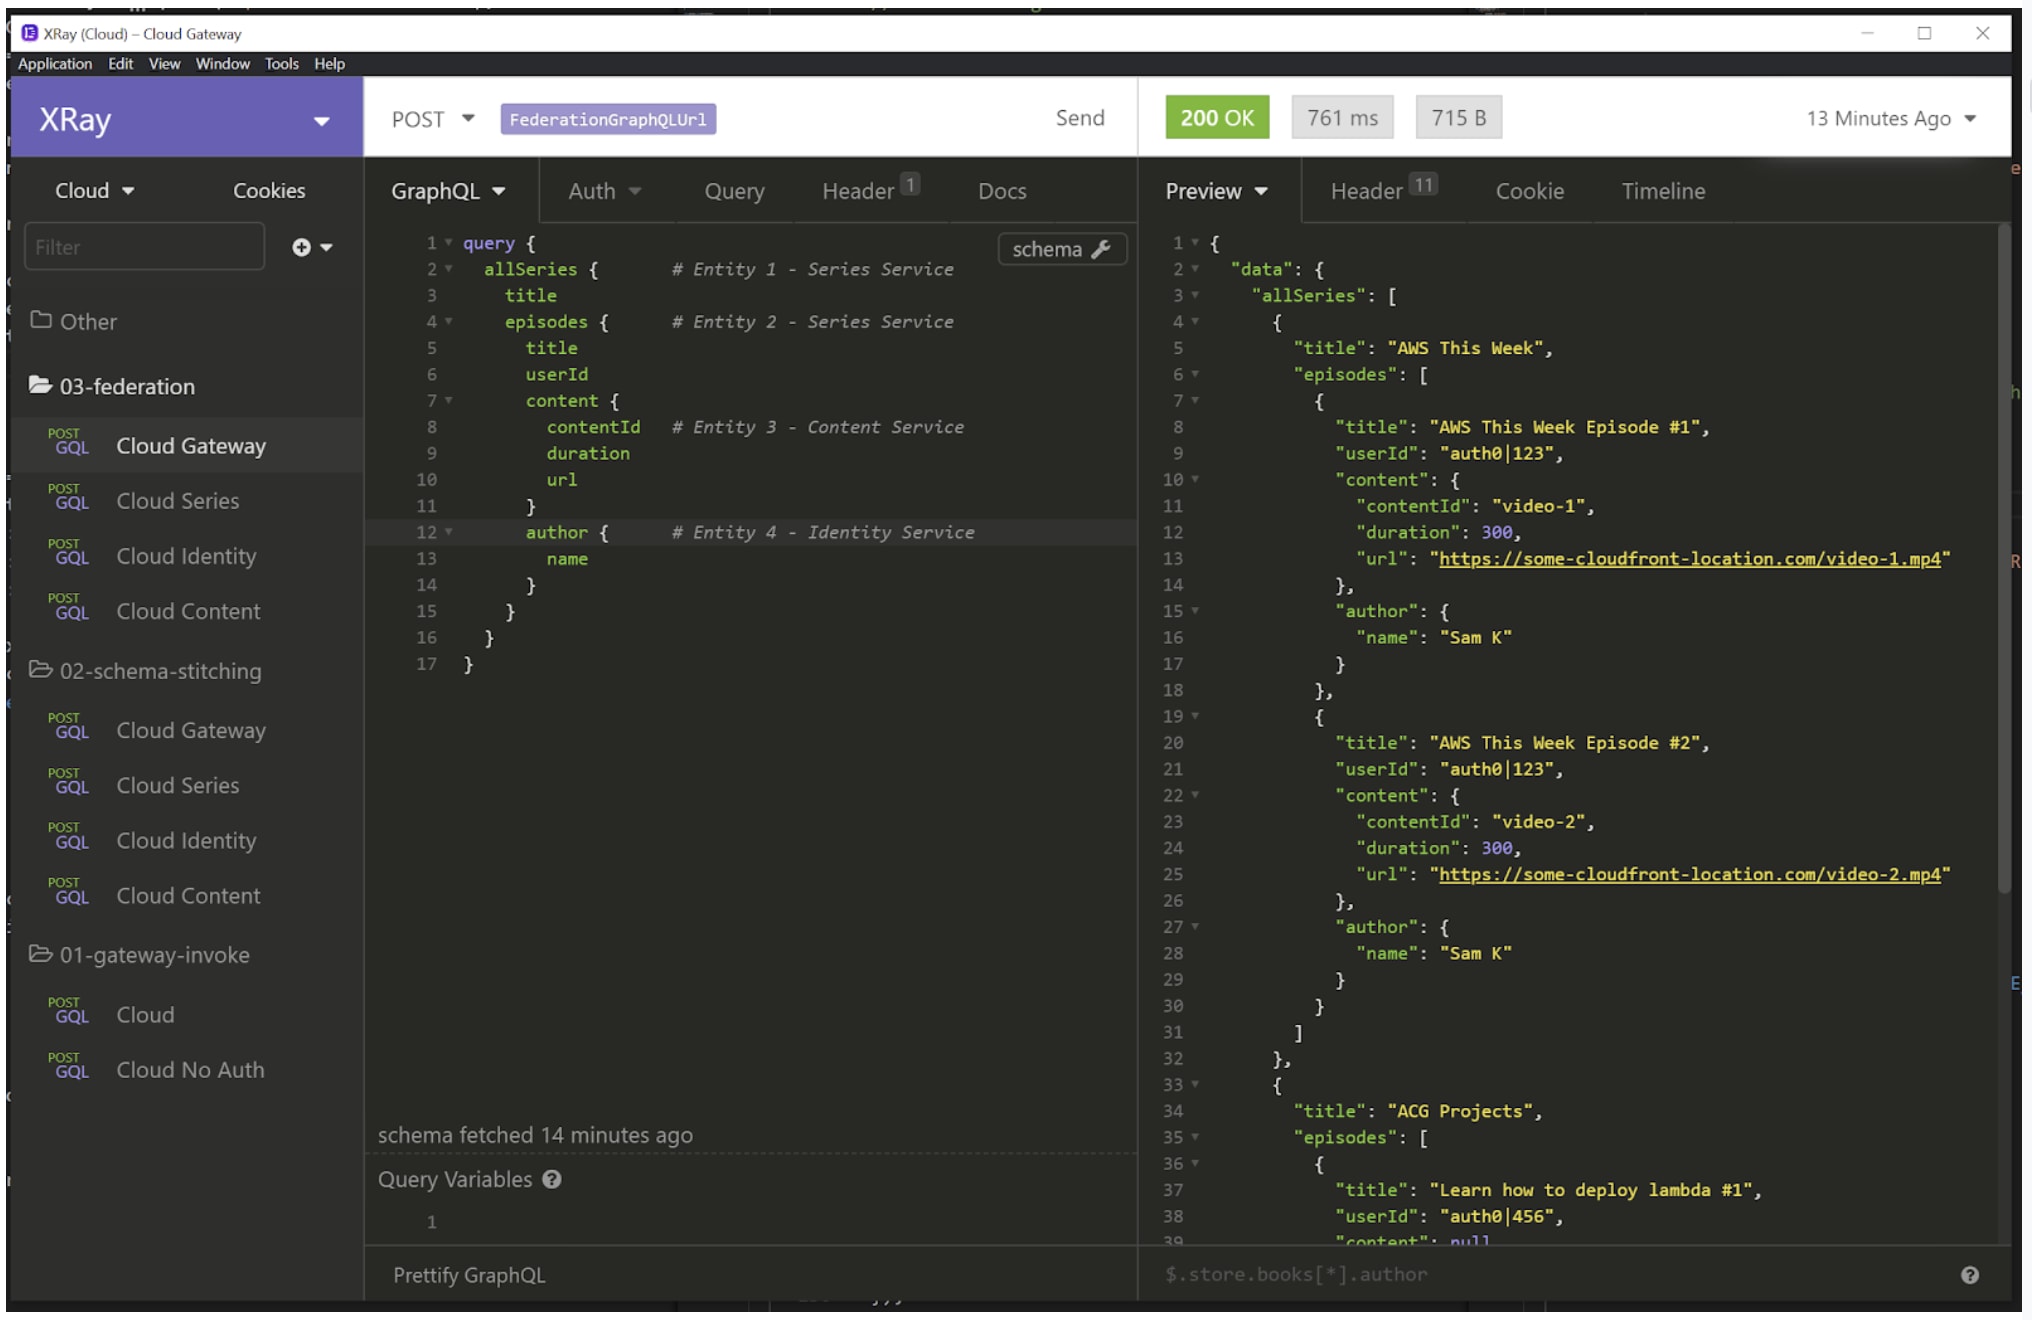The height and width of the screenshot is (1320, 2032).
Task: Open the Help menu
Action: coord(329,63)
